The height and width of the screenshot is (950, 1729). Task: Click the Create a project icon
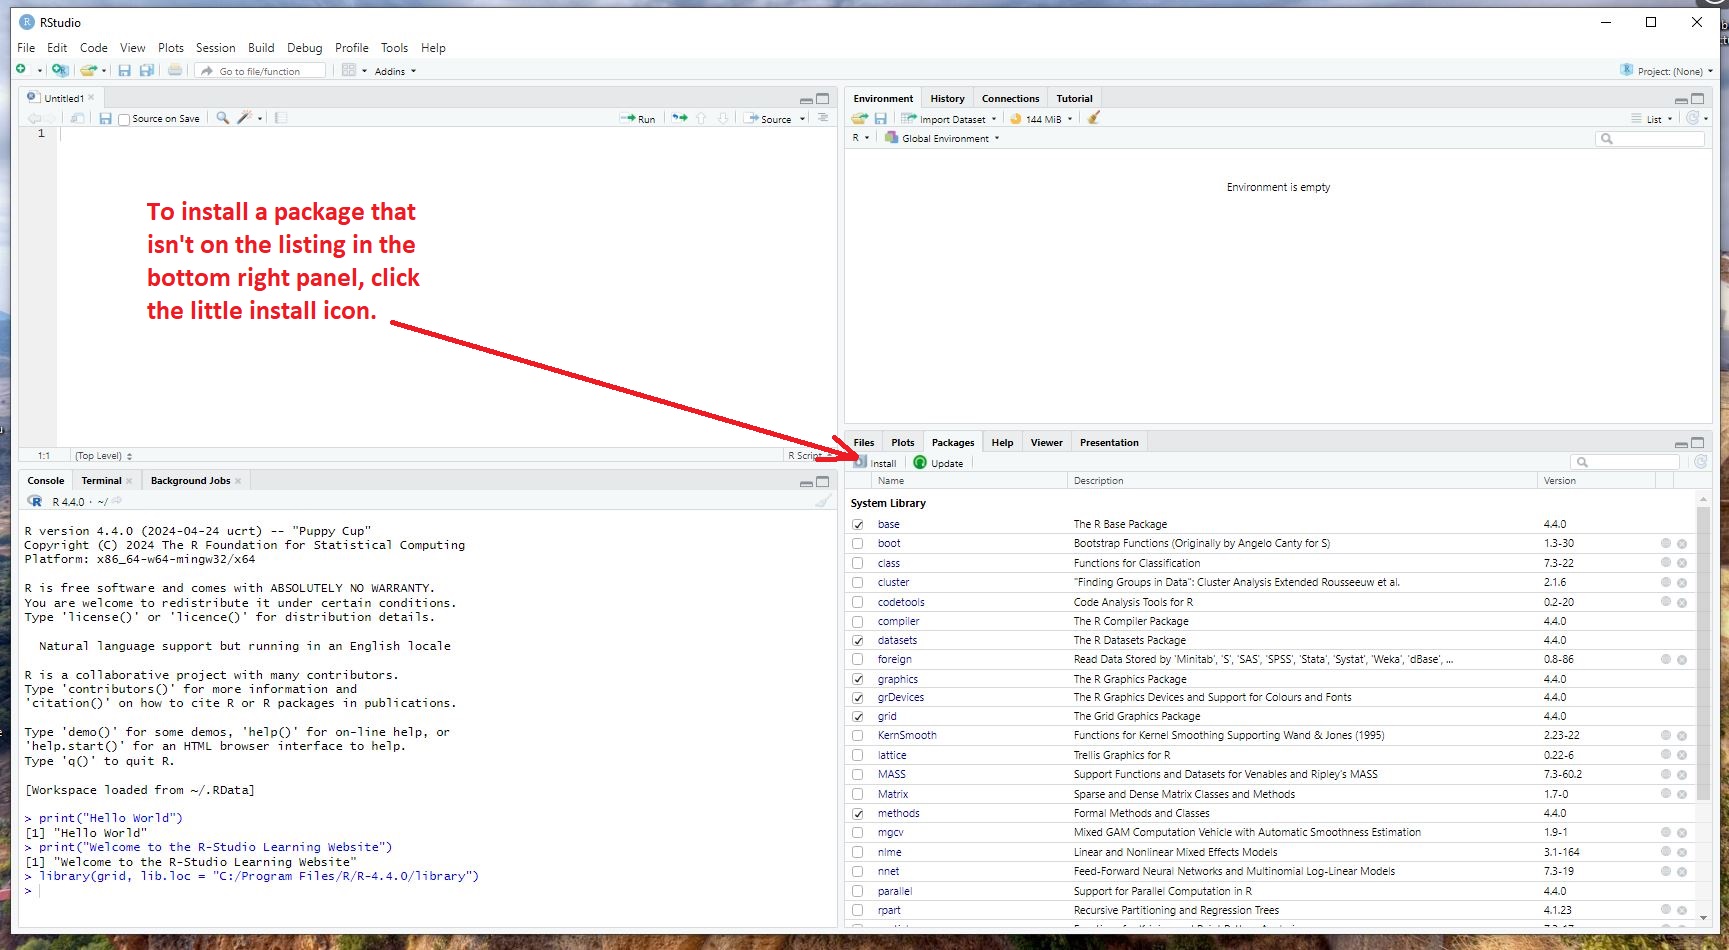point(60,71)
